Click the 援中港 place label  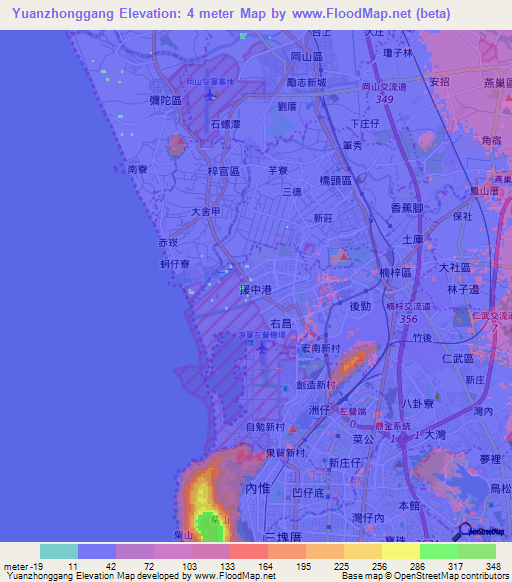(255, 290)
